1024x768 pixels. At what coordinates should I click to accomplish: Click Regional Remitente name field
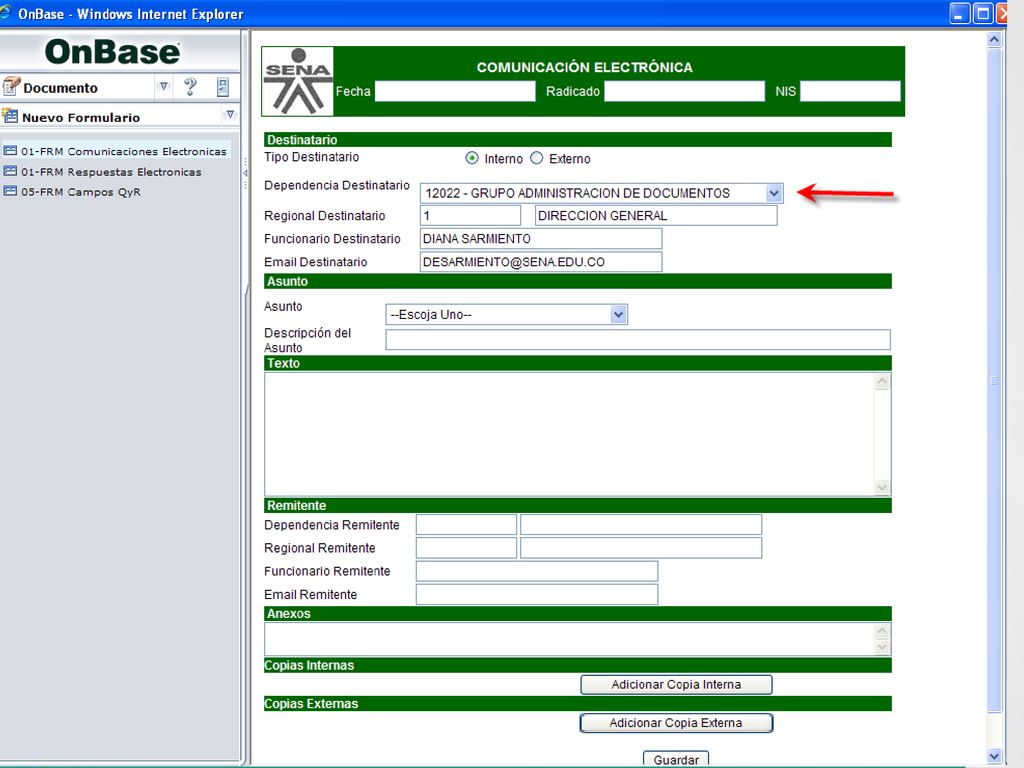click(x=641, y=548)
